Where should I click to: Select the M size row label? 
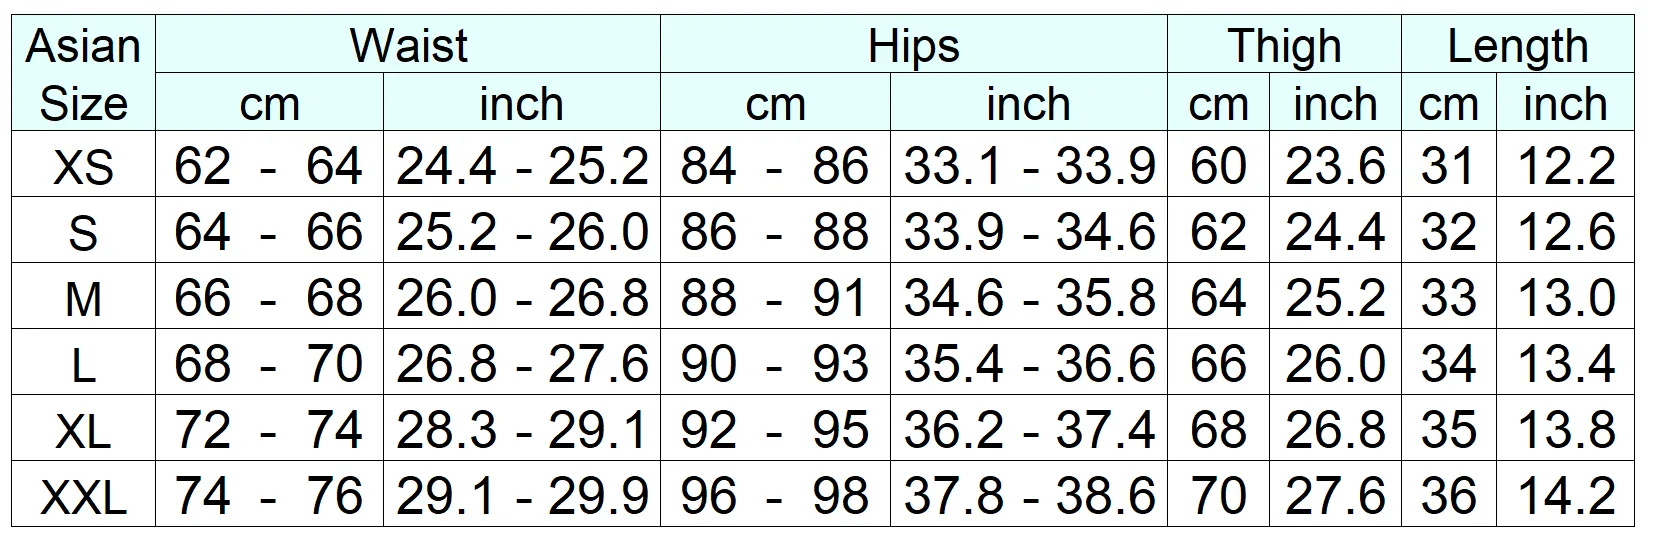[84, 297]
